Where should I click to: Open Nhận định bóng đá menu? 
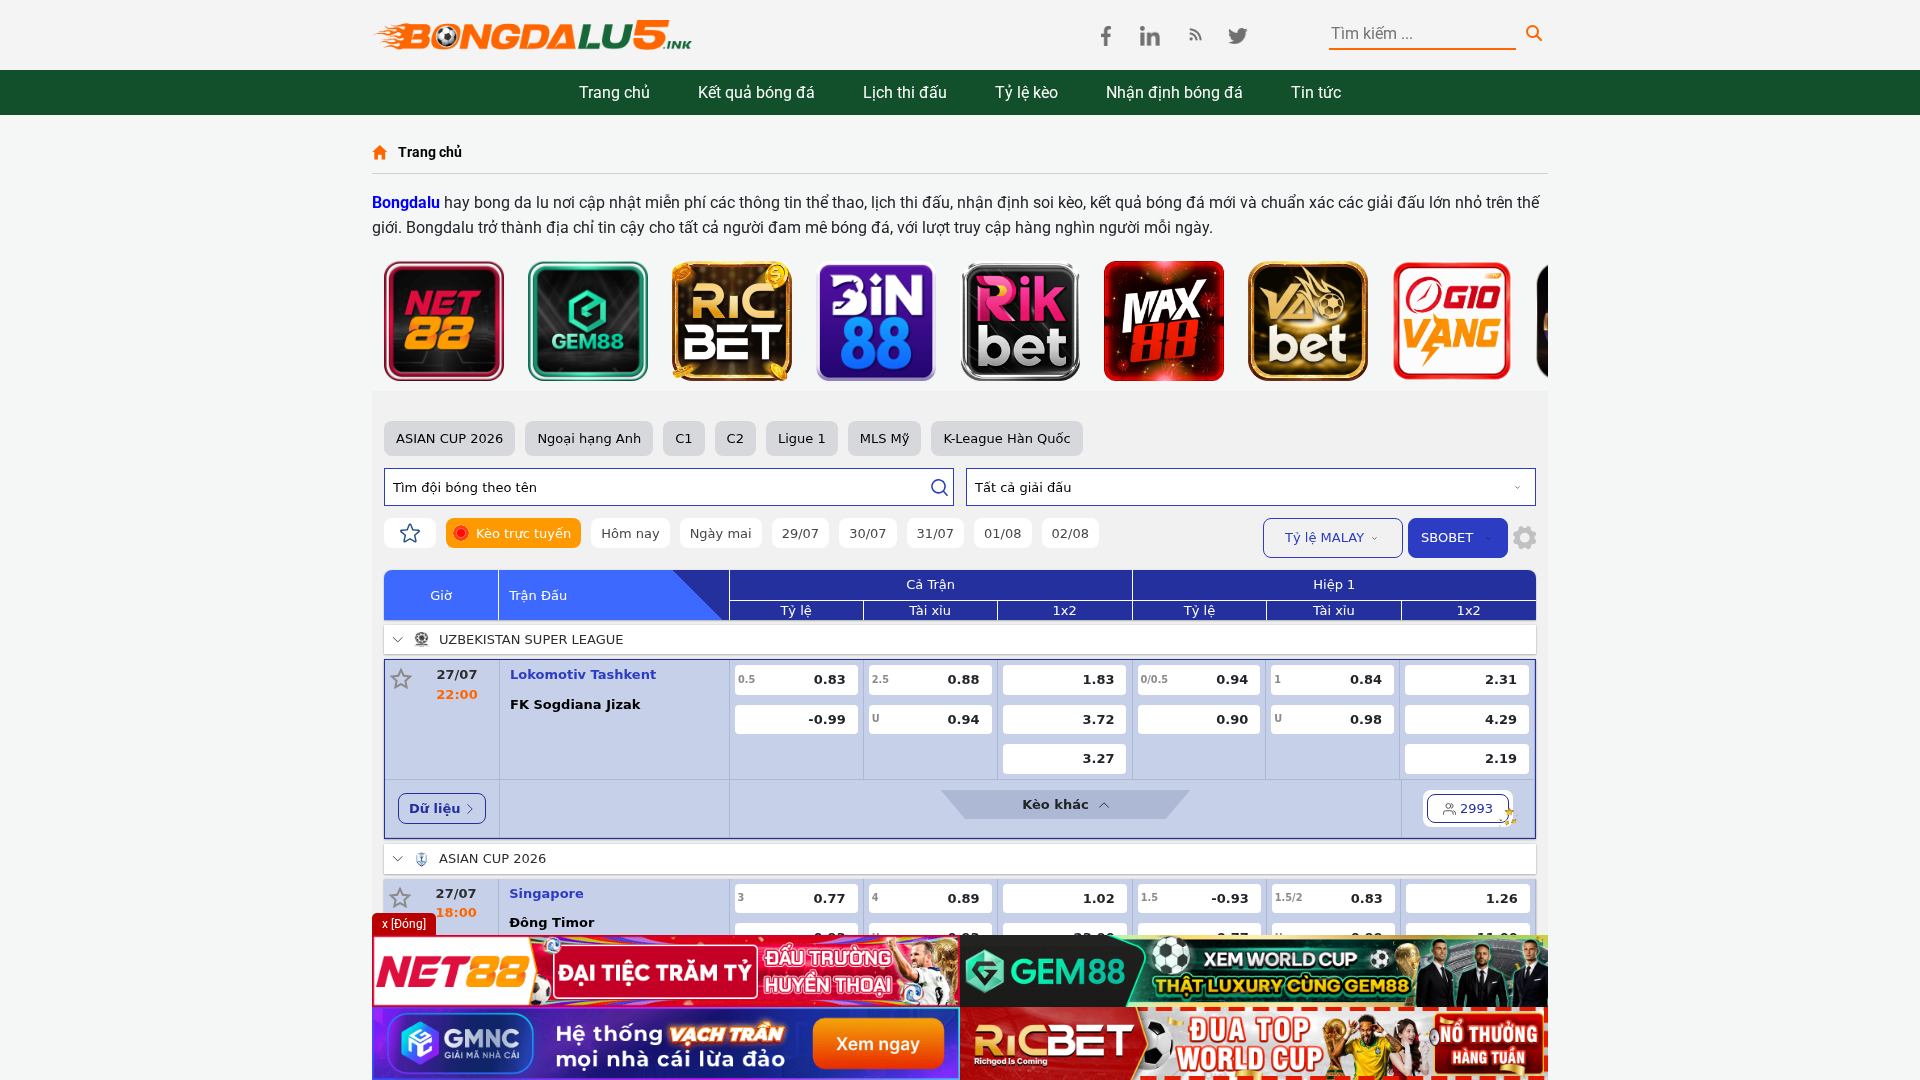pyautogui.click(x=1174, y=92)
